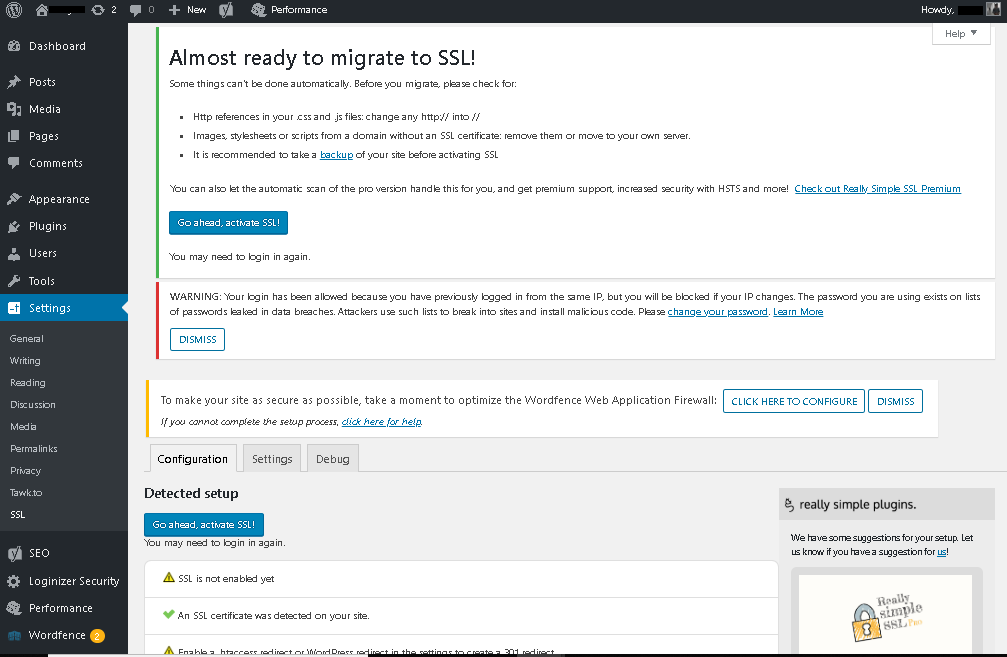Viewport: 1007px width, 657px height.
Task: Open Media settings submenu item
Action: 23,426
